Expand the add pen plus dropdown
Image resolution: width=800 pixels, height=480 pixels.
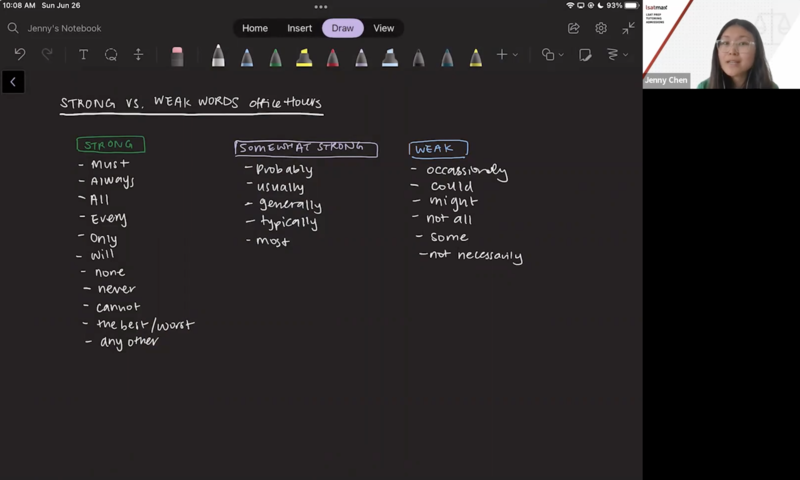[506, 55]
